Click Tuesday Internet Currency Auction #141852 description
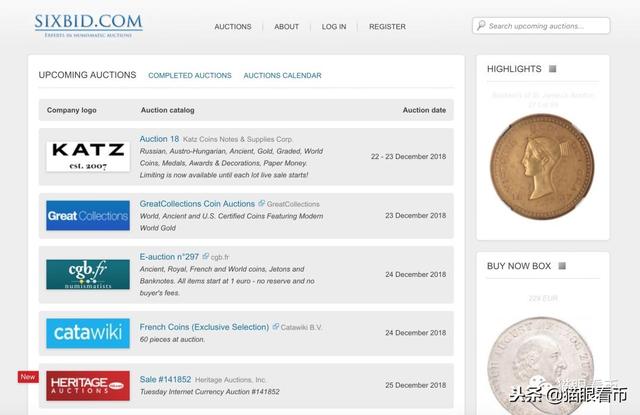The image size is (640, 415). (210, 392)
